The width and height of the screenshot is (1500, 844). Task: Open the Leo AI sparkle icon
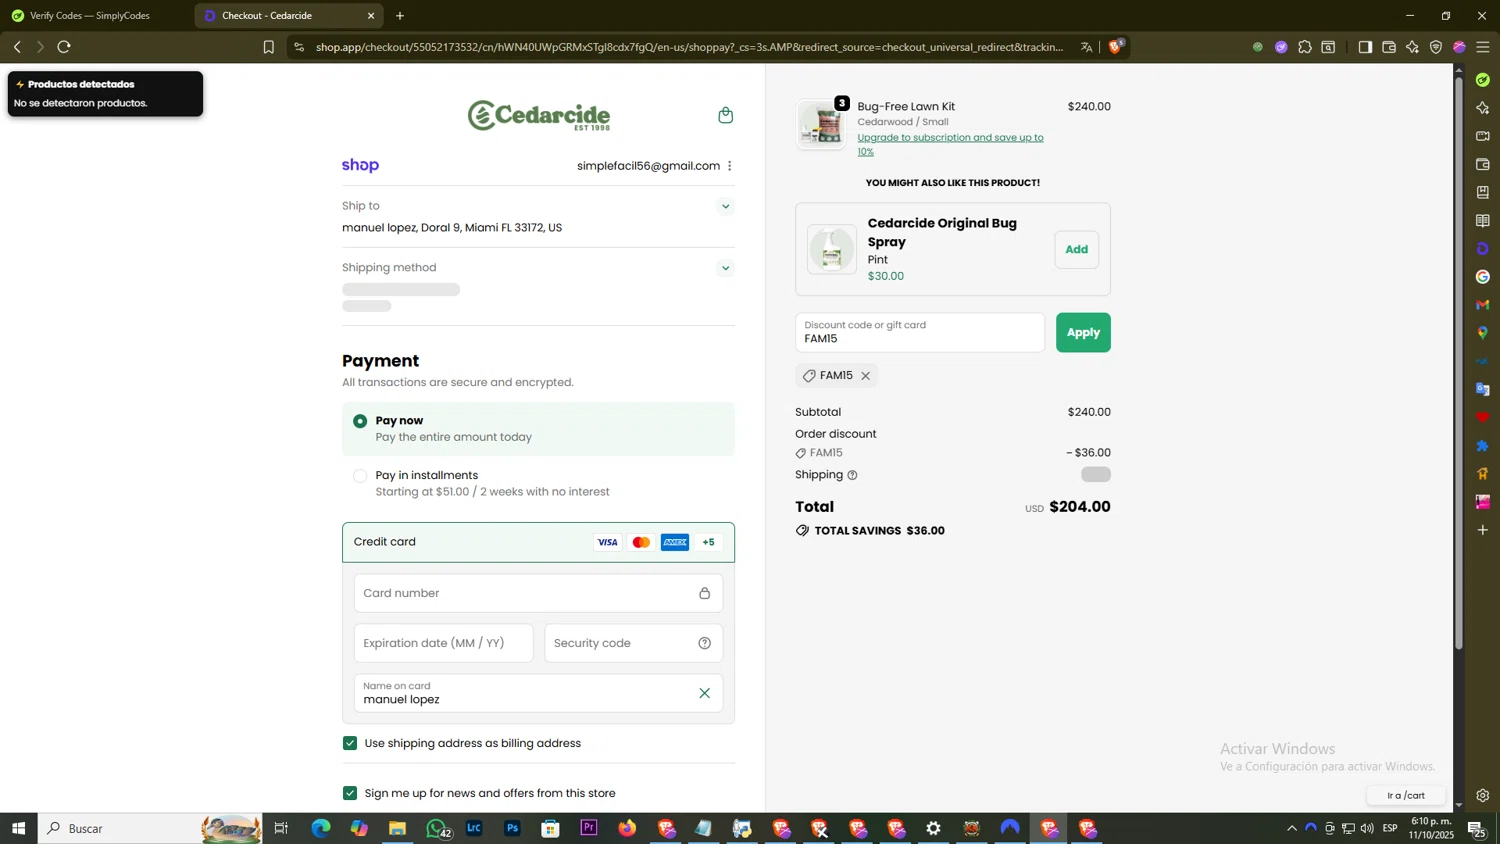tap(1412, 47)
